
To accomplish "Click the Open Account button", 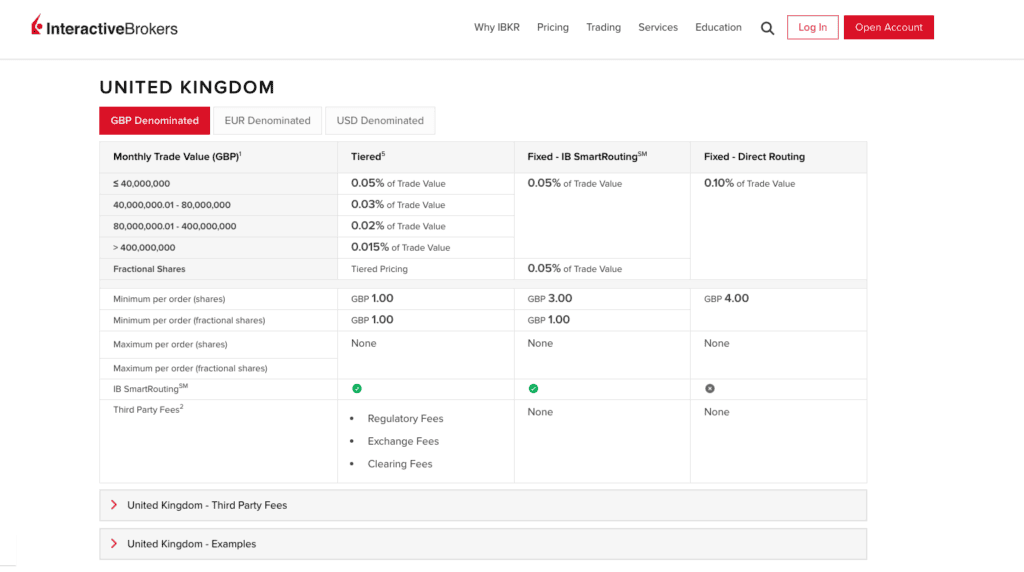I will pos(889,27).
